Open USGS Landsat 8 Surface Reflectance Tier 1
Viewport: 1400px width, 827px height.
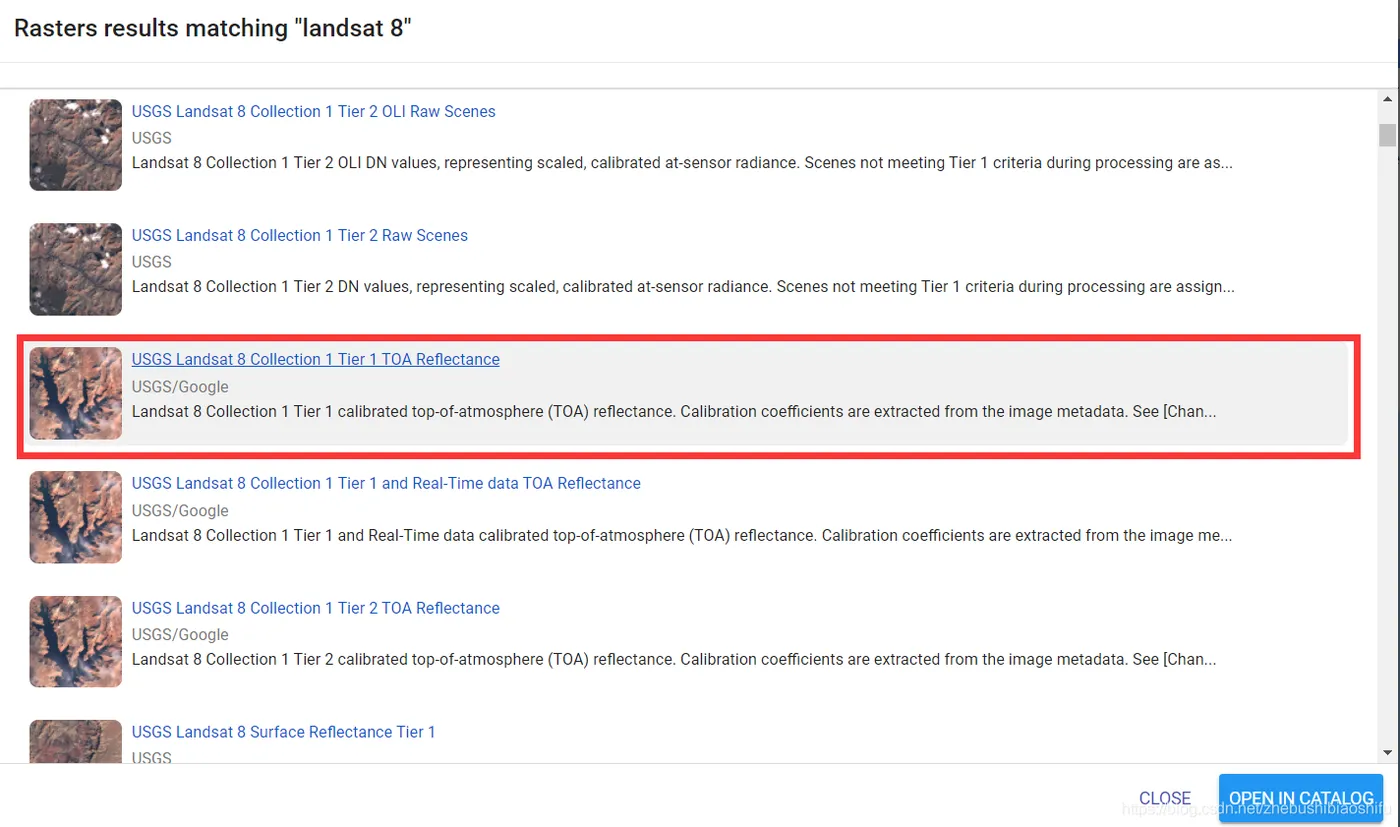283,732
